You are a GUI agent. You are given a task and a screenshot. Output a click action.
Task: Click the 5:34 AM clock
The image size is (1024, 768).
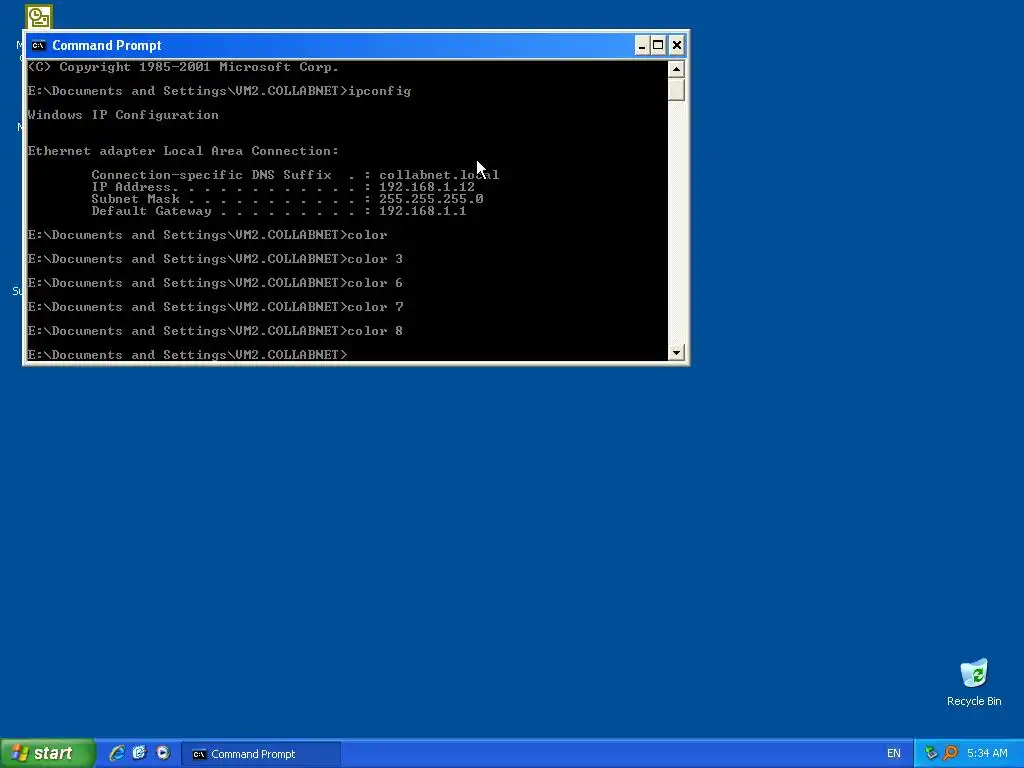pyautogui.click(x=987, y=753)
